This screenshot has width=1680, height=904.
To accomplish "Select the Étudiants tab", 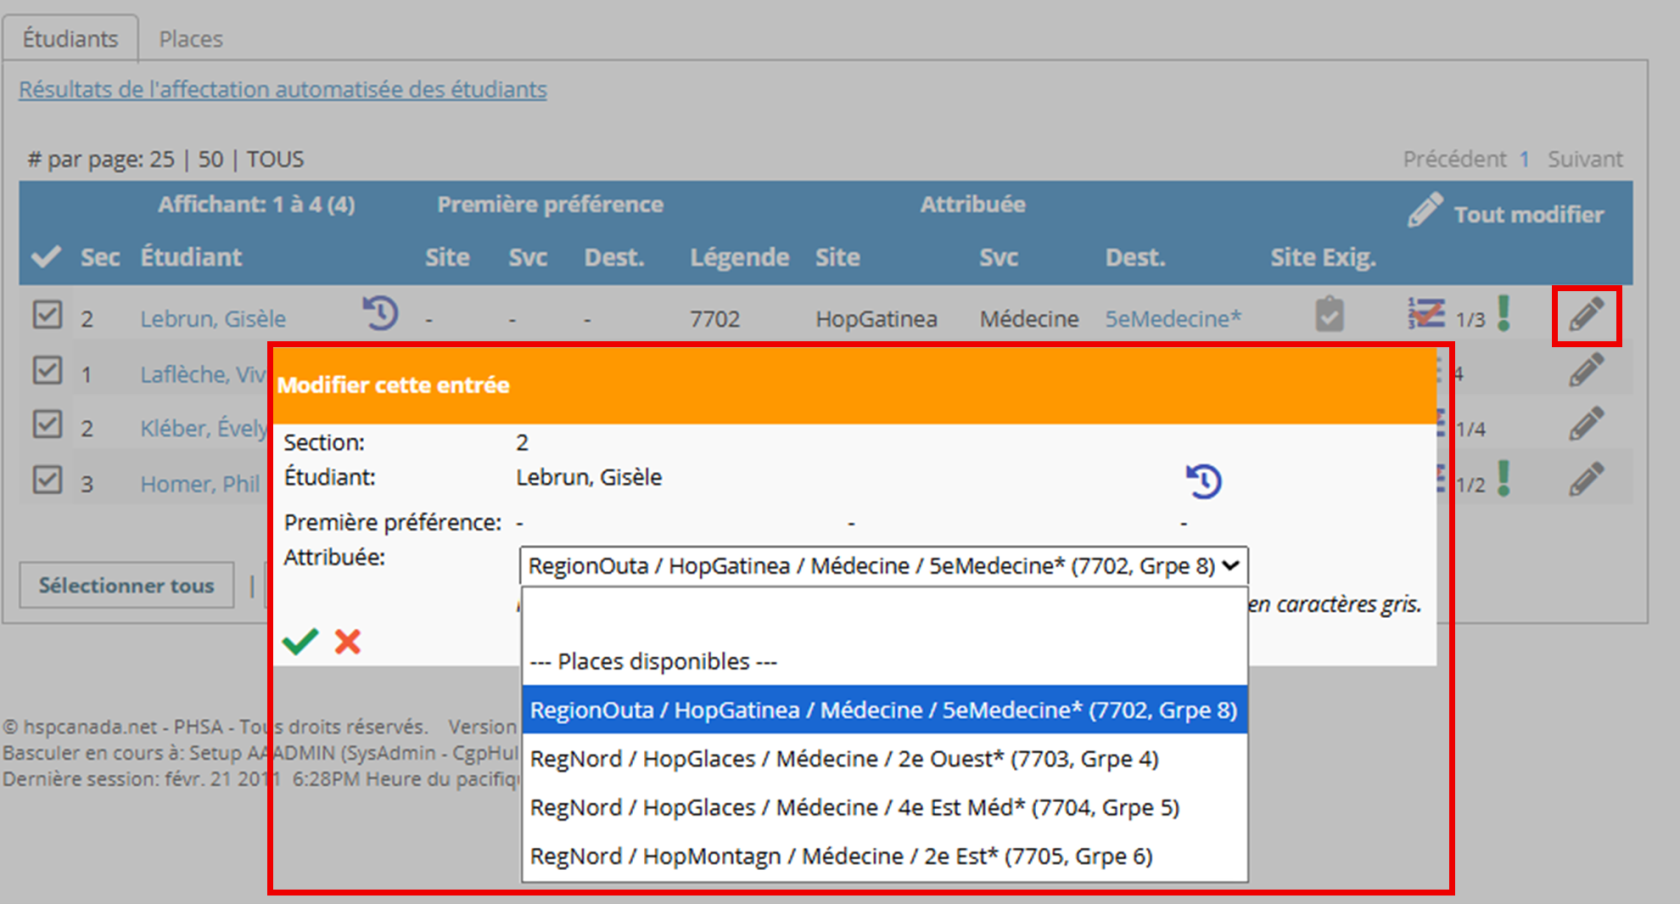I will (70, 38).
